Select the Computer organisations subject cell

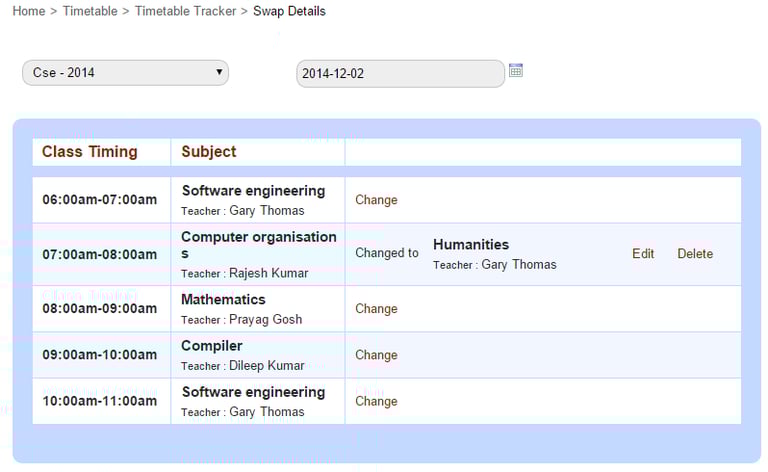tap(258, 245)
